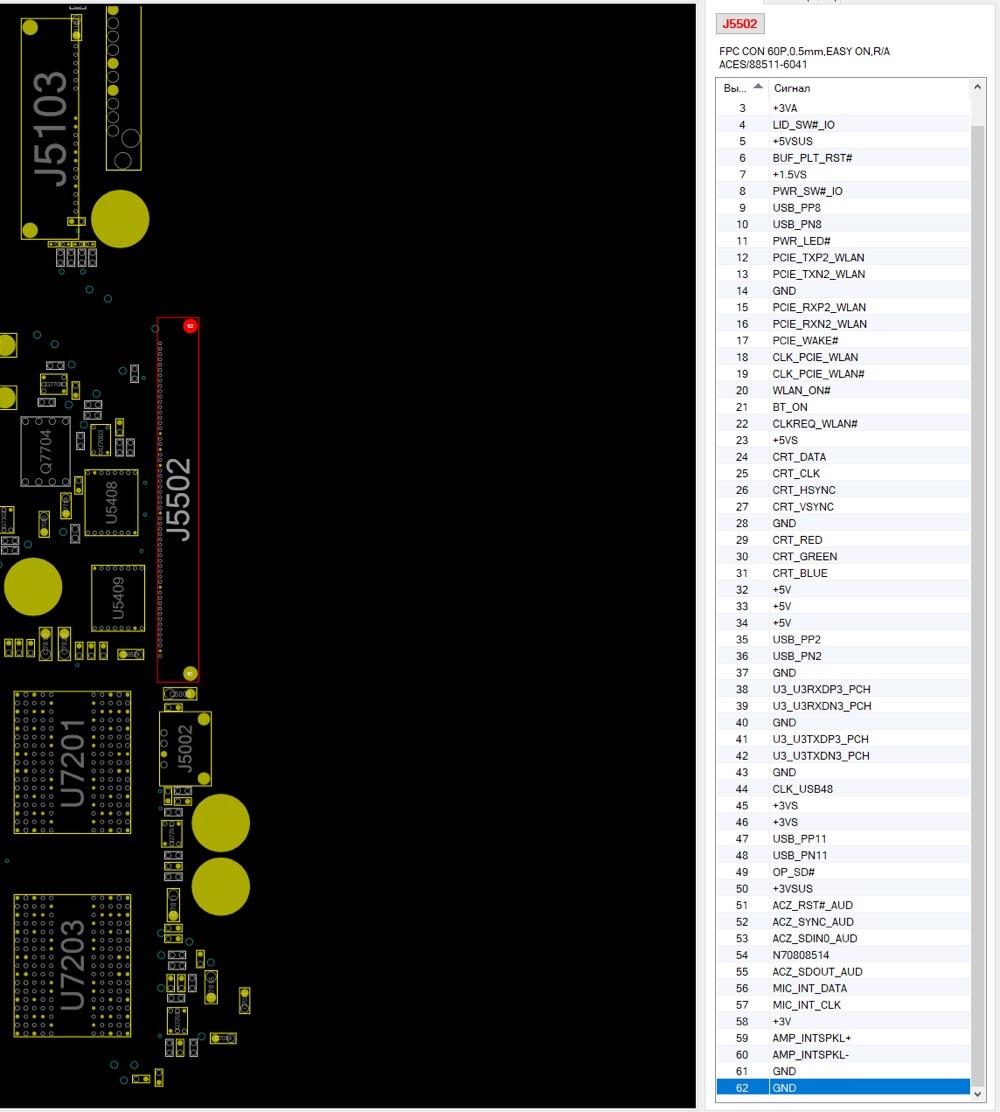Image resolution: width=1000 pixels, height=1112 pixels.
Task: Click the scrollbar down arrow in pin list
Action: [x=977, y=1094]
